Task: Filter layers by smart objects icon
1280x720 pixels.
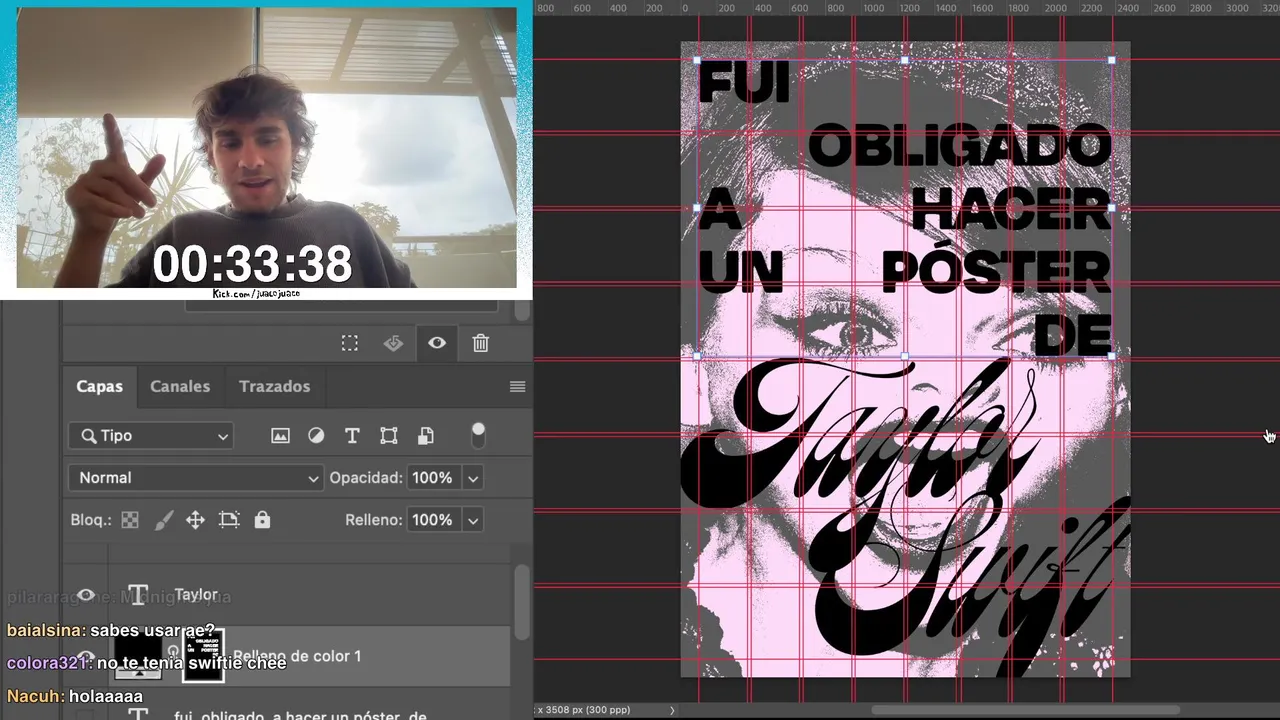Action: 425,436
